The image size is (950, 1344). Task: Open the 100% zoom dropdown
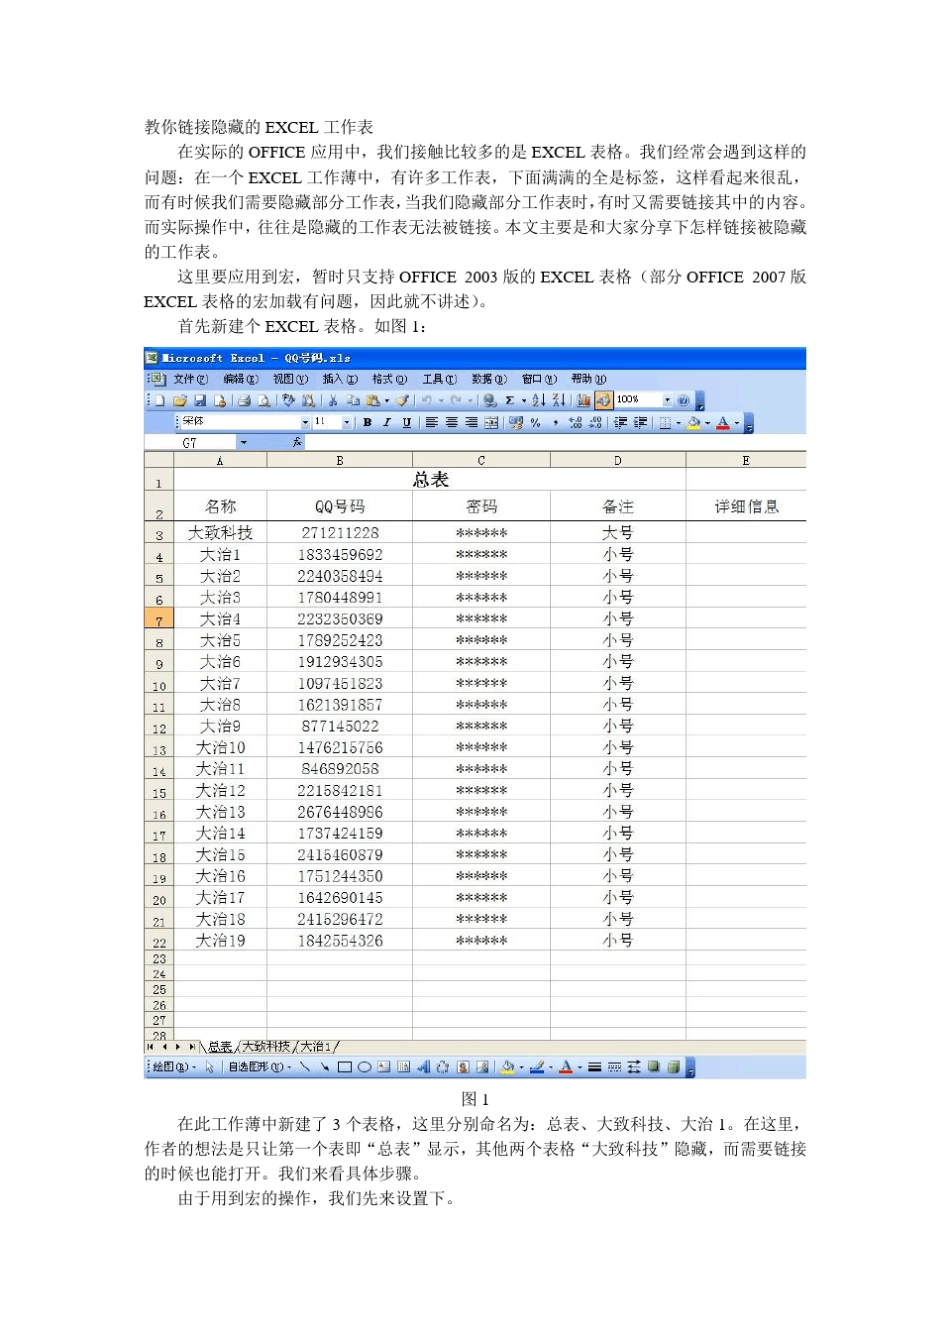(x=667, y=400)
